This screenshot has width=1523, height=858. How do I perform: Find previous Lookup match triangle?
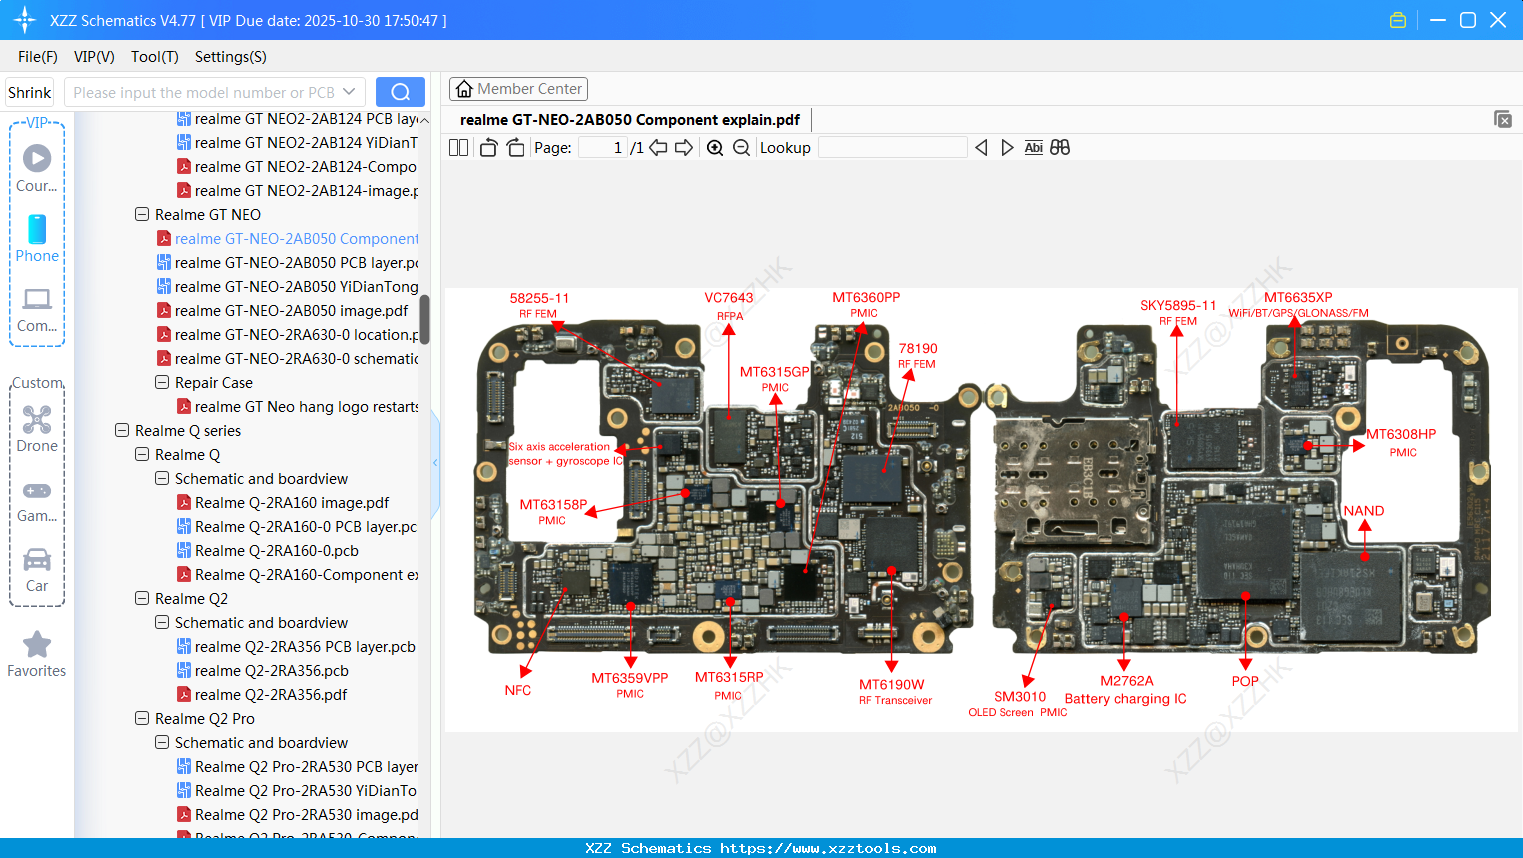pos(981,148)
